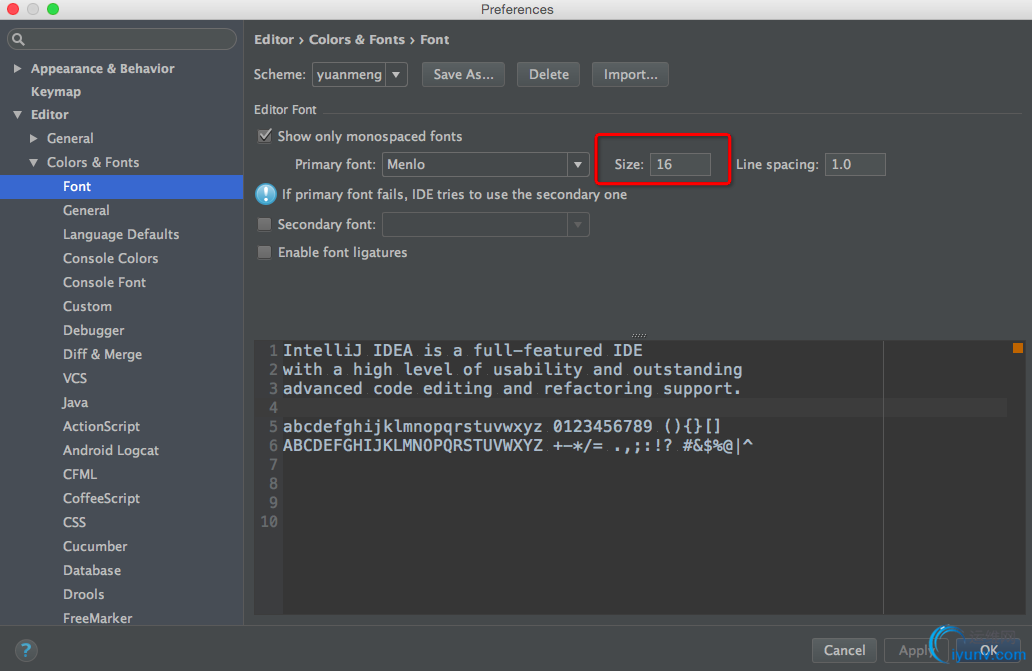Click preview line starting 'IntelliJ IDEA is'
Viewport: 1032px width, 671px height.
(x=463, y=350)
